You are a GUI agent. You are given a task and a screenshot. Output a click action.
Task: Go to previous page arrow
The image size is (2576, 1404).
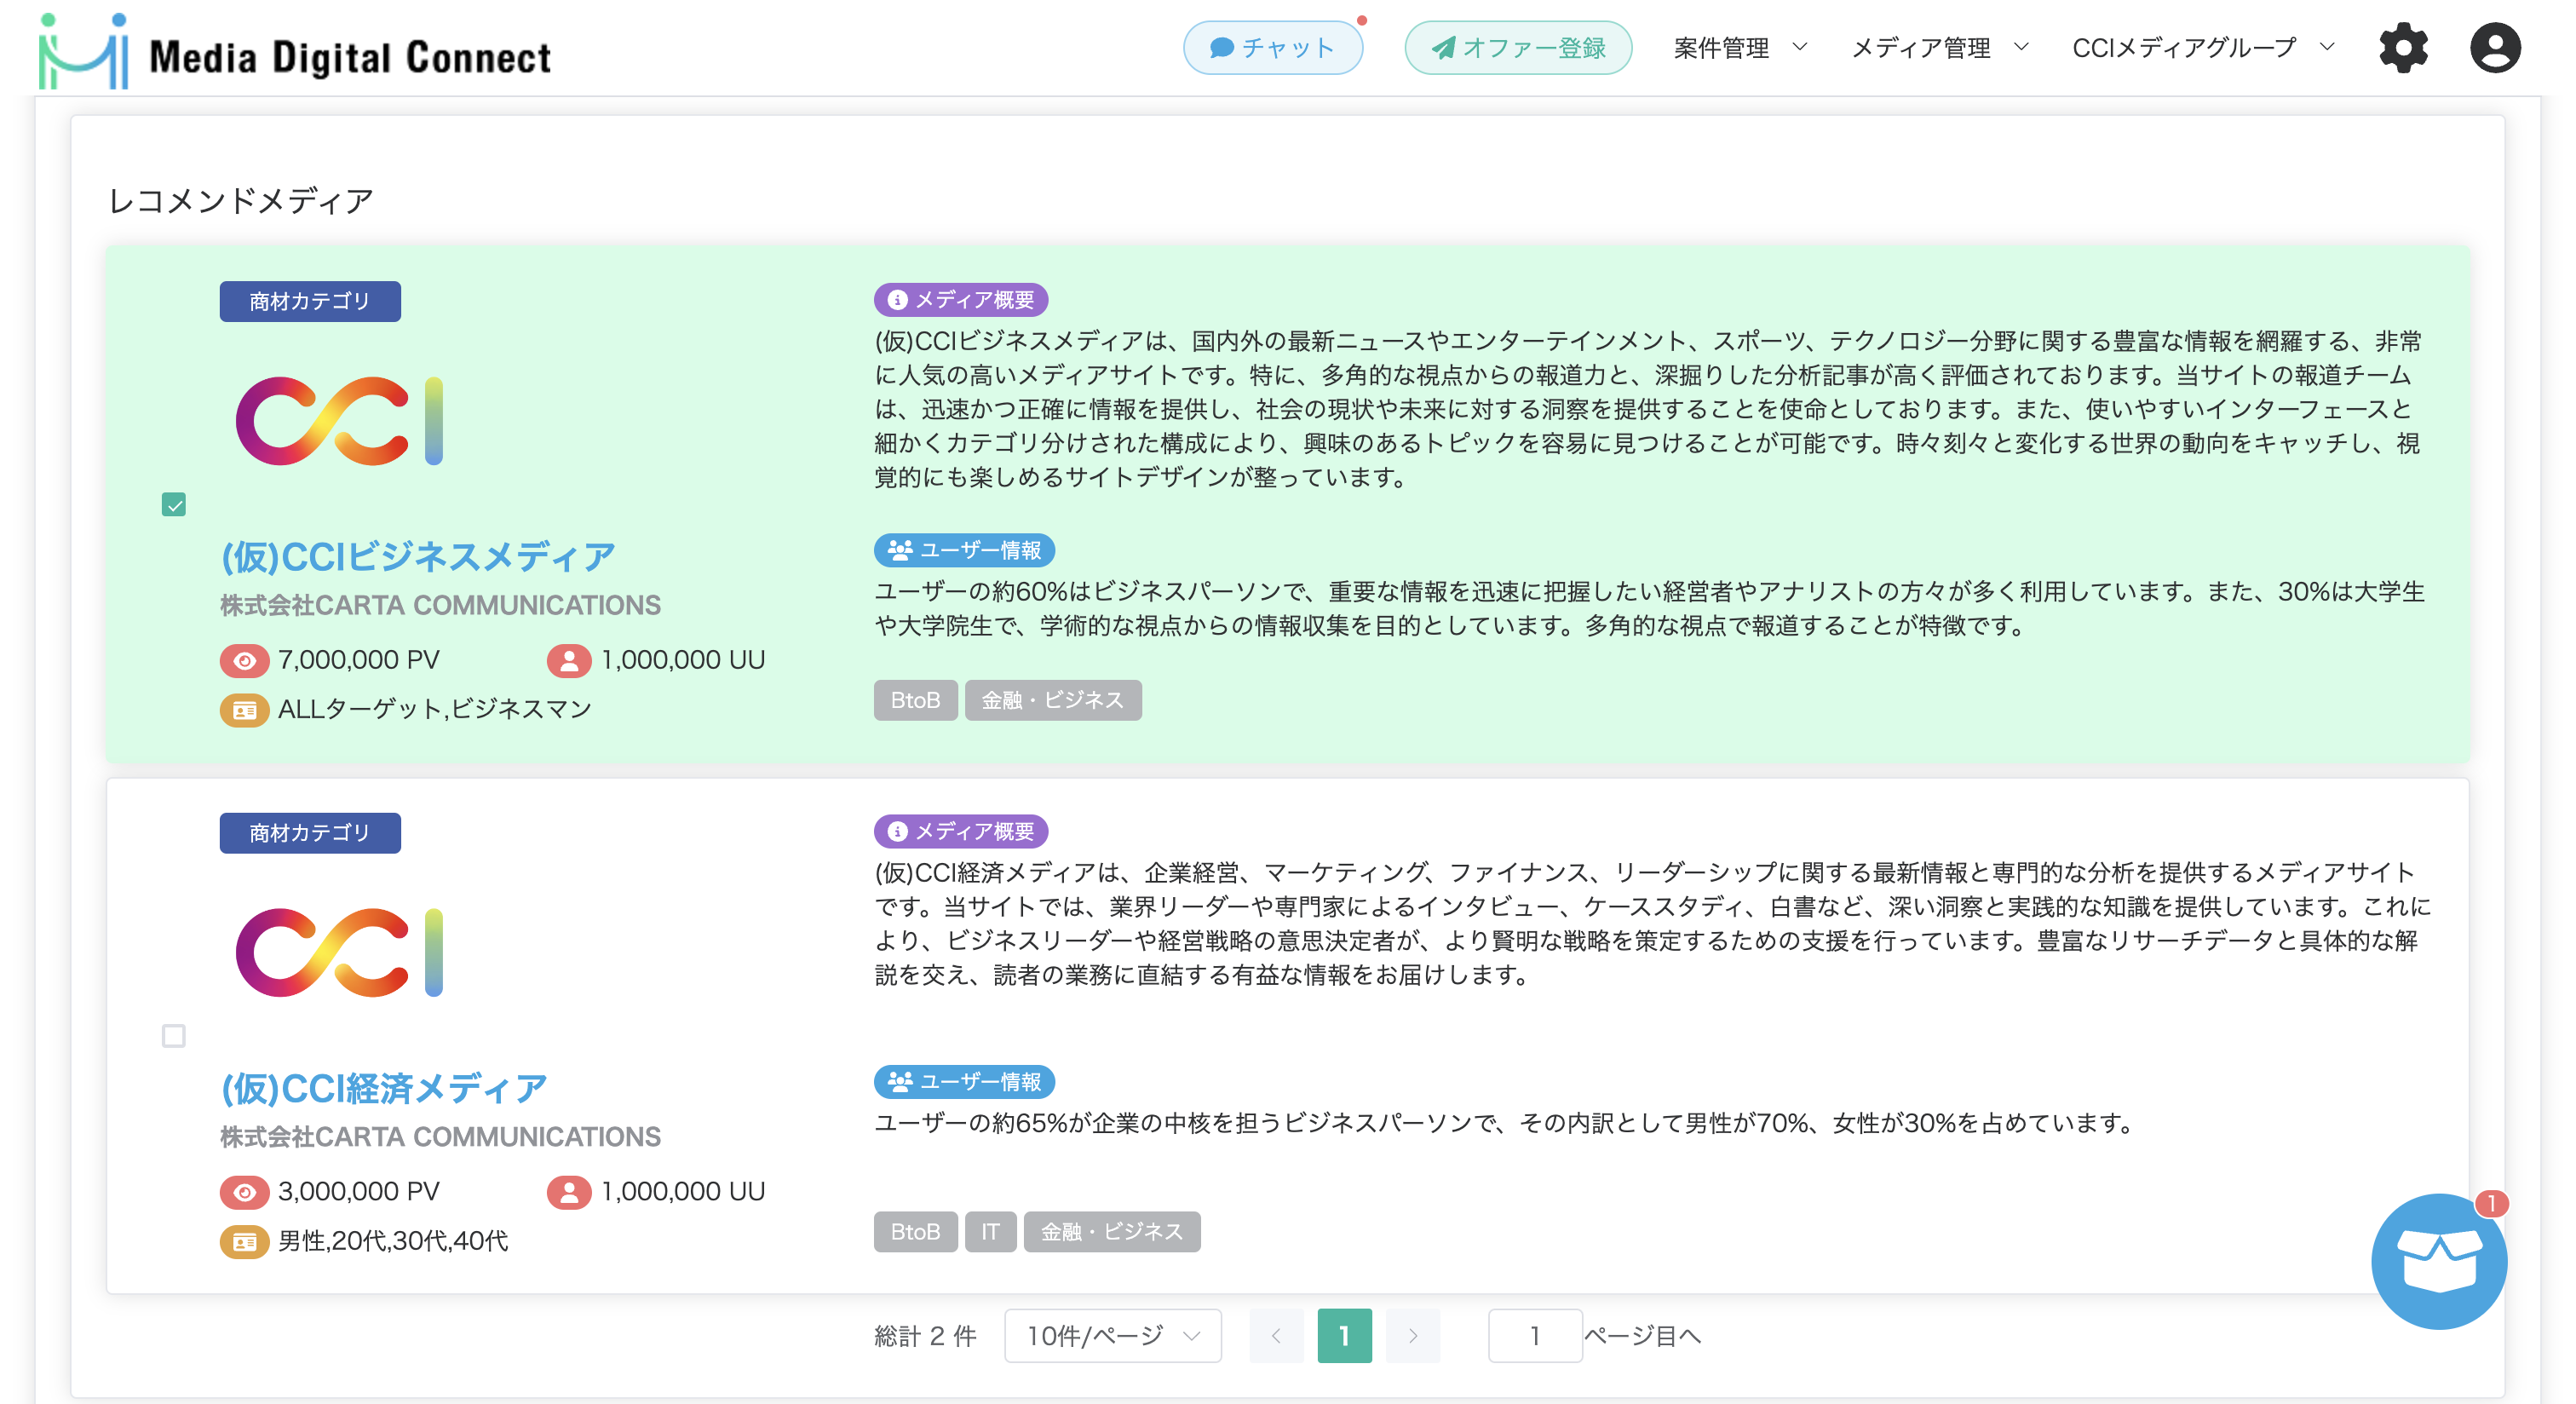(x=1276, y=1336)
